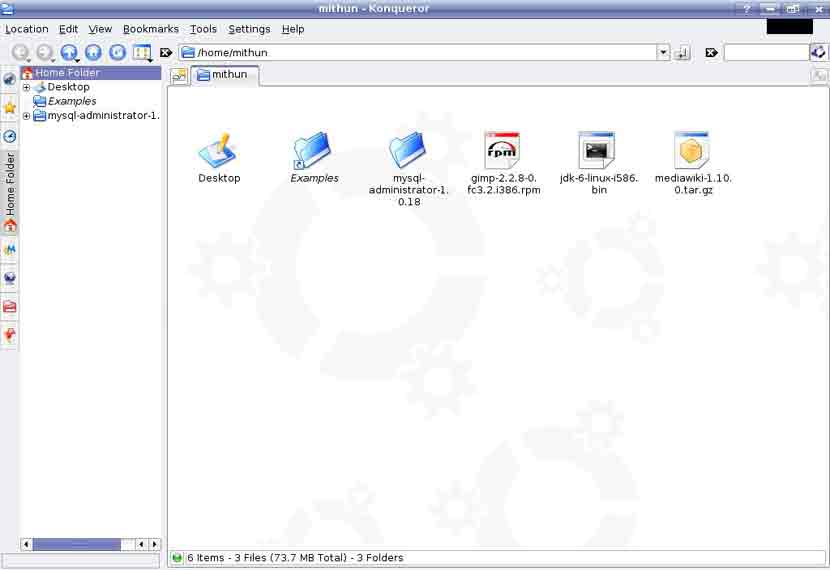The height and width of the screenshot is (570, 830).
Task: Clear the location bar button
Action: tap(166, 52)
